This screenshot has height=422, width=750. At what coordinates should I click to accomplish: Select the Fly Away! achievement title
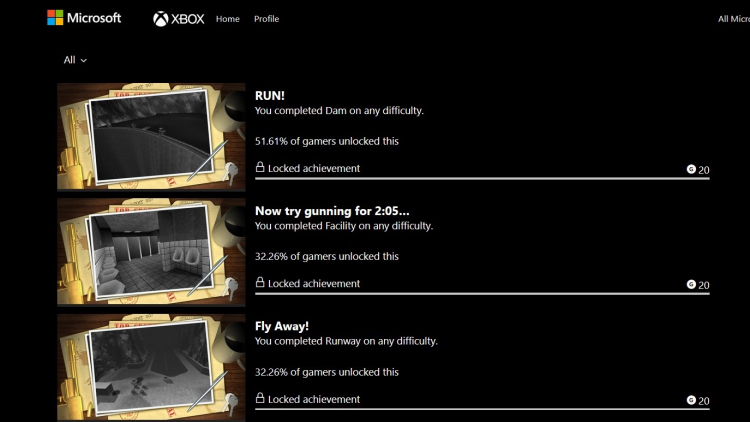282,327
